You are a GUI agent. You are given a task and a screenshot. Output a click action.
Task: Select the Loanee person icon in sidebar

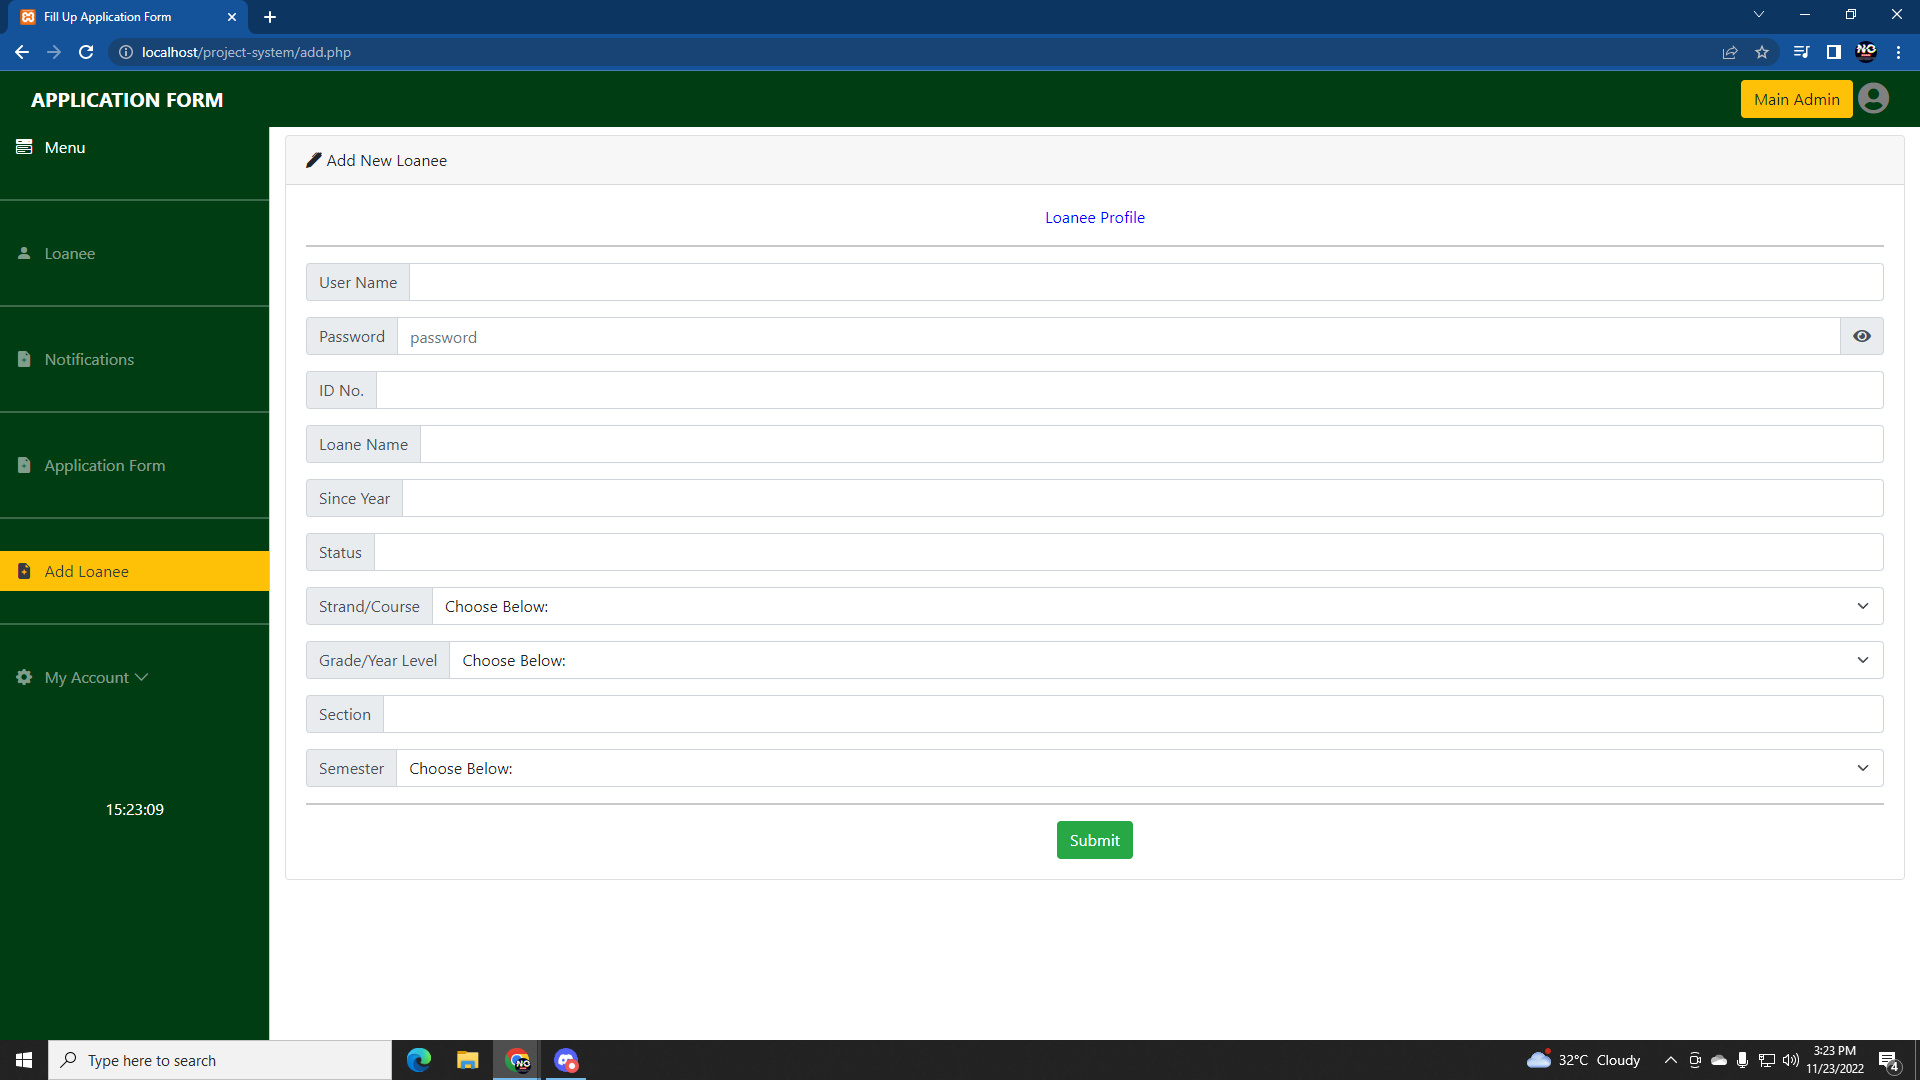pyautogui.click(x=24, y=253)
